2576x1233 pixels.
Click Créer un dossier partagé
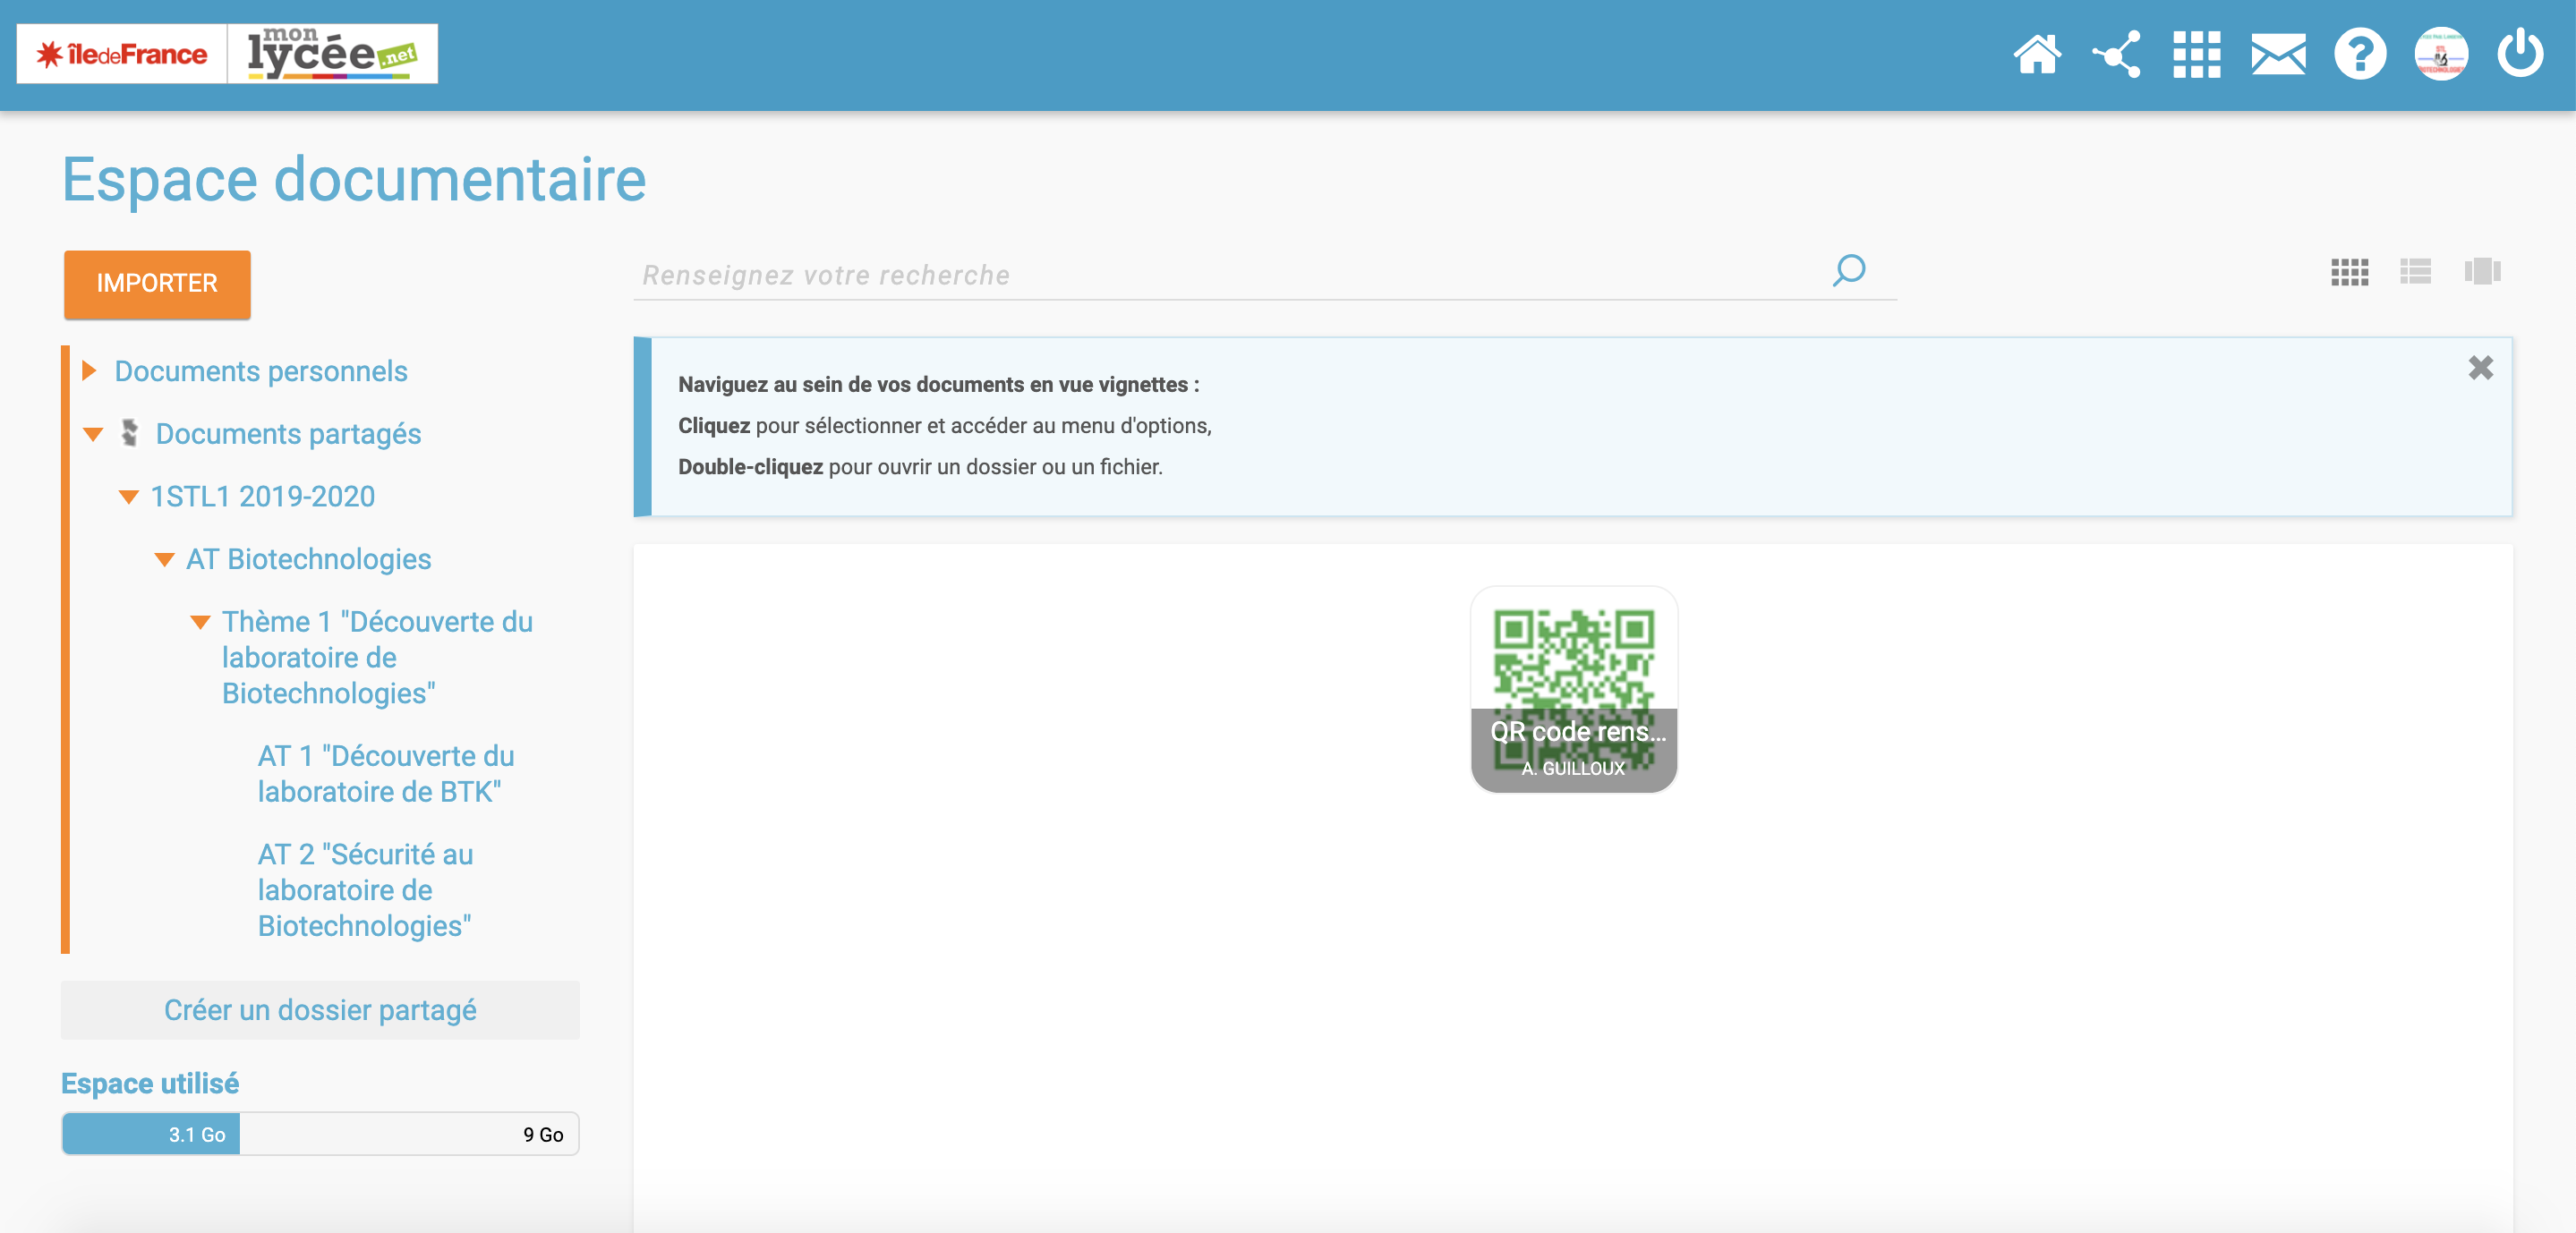click(320, 1010)
